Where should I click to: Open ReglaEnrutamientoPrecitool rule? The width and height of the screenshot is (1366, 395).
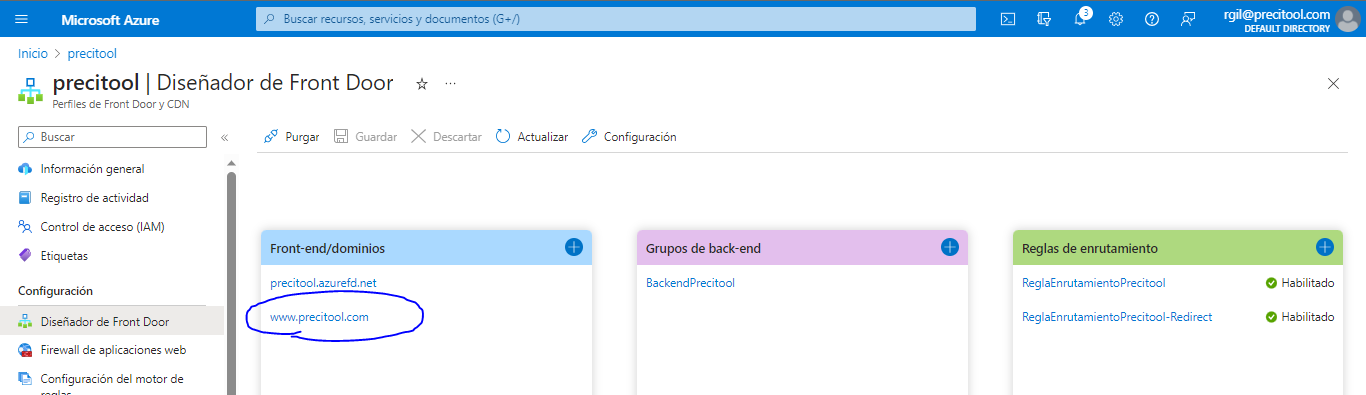pos(1094,283)
